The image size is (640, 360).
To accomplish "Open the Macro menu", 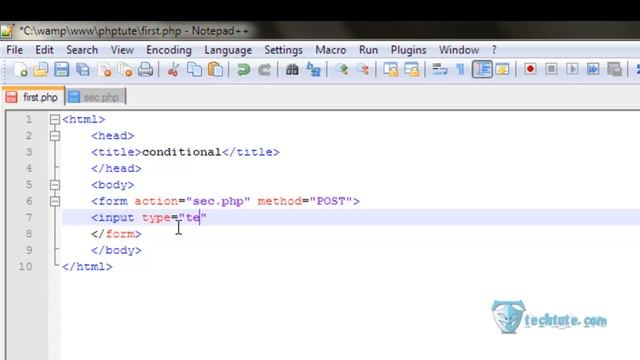I will pyautogui.click(x=331, y=50).
